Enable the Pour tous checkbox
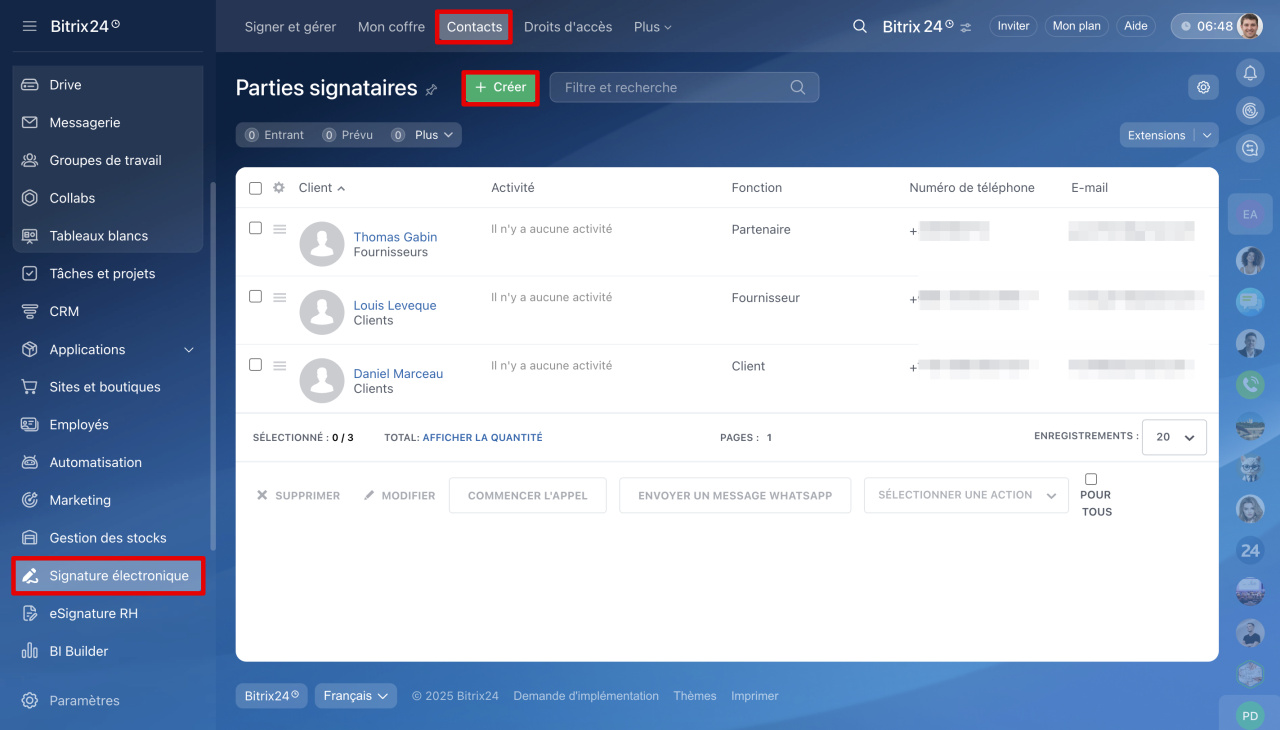This screenshot has height=730, width=1280. tap(1091, 479)
